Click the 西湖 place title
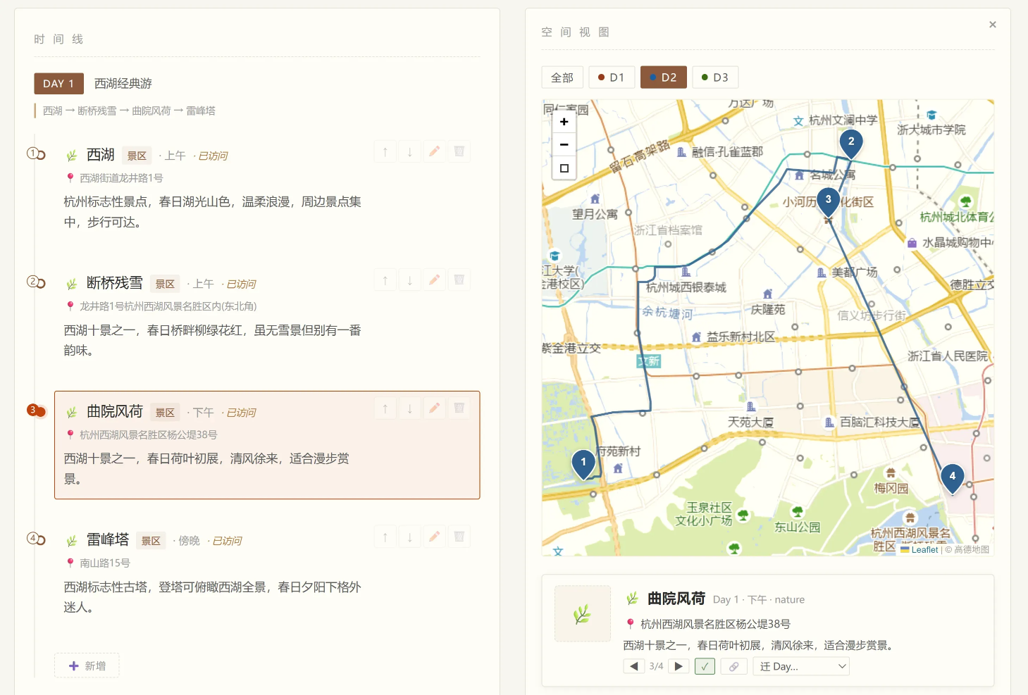 (x=100, y=155)
